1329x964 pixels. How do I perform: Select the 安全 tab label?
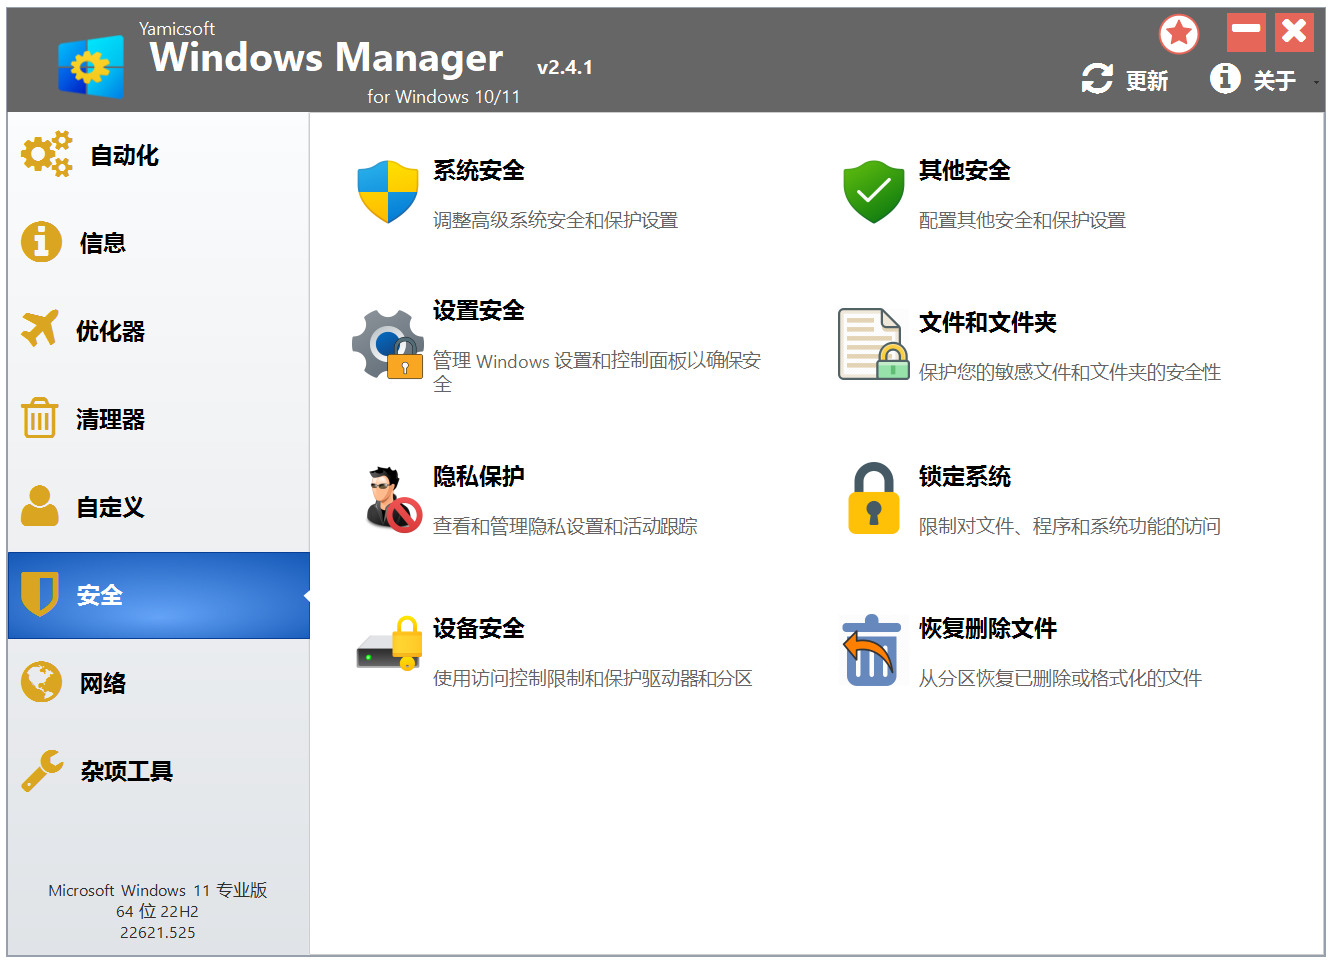[100, 595]
